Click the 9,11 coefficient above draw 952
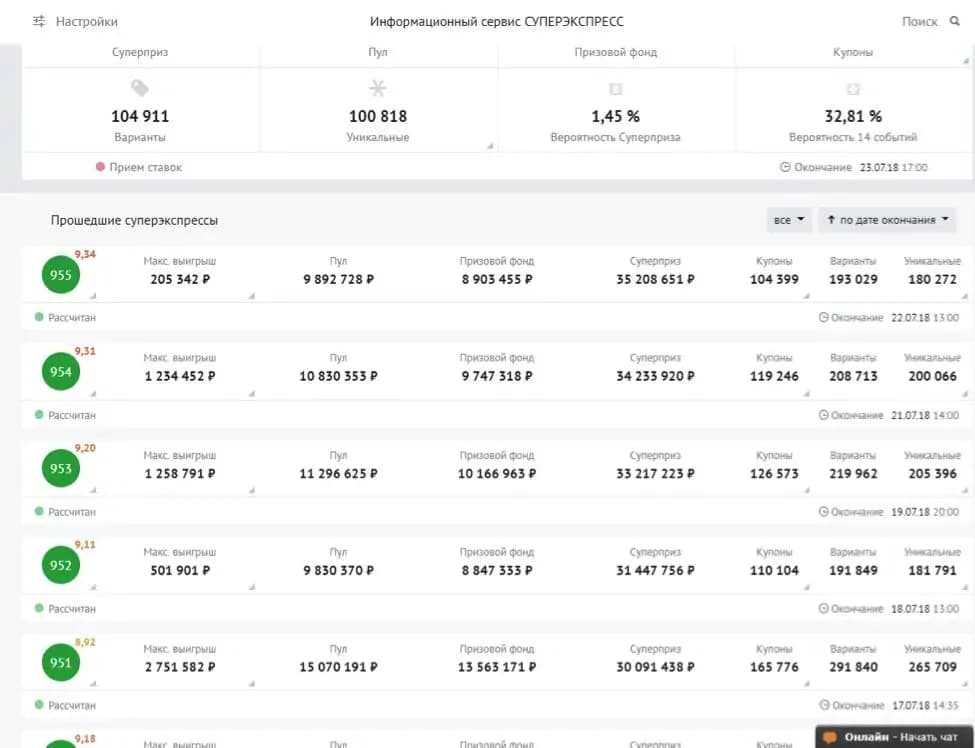This screenshot has height=748, width=975. click(x=85, y=545)
